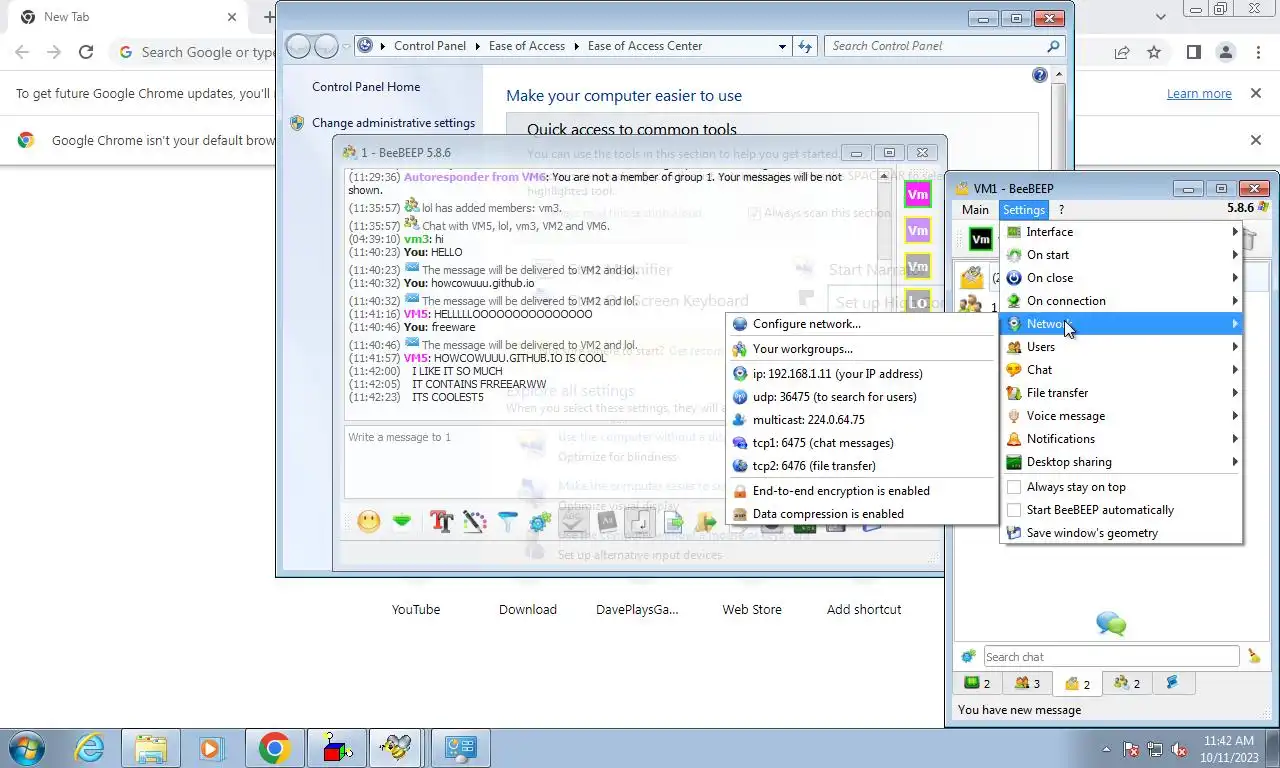Click Change administrative settings
This screenshot has height=768, width=1280.
coord(393,123)
